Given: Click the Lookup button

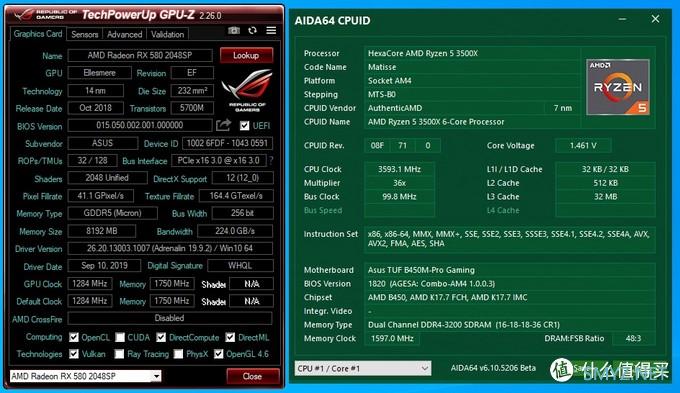Looking at the screenshot, I should (246, 56).
